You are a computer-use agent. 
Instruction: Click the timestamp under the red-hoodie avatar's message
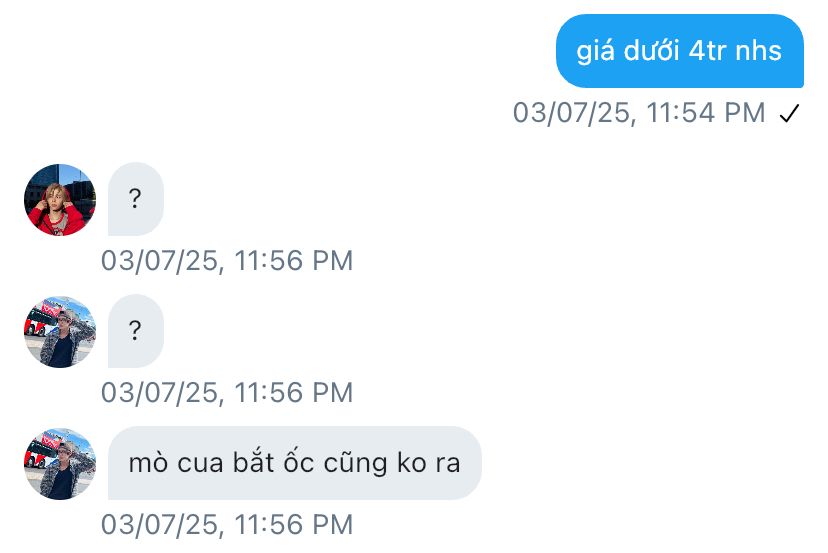[x=227, y=261]
